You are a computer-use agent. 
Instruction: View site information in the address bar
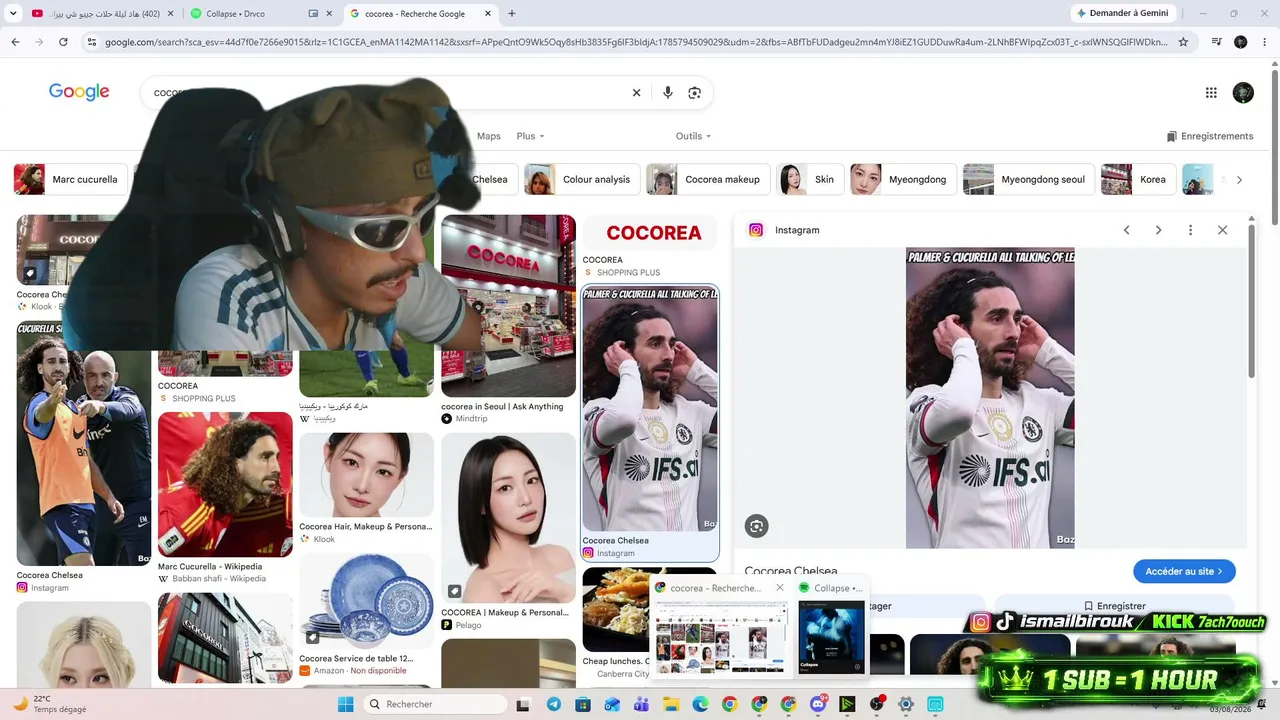tap(91, 42)
